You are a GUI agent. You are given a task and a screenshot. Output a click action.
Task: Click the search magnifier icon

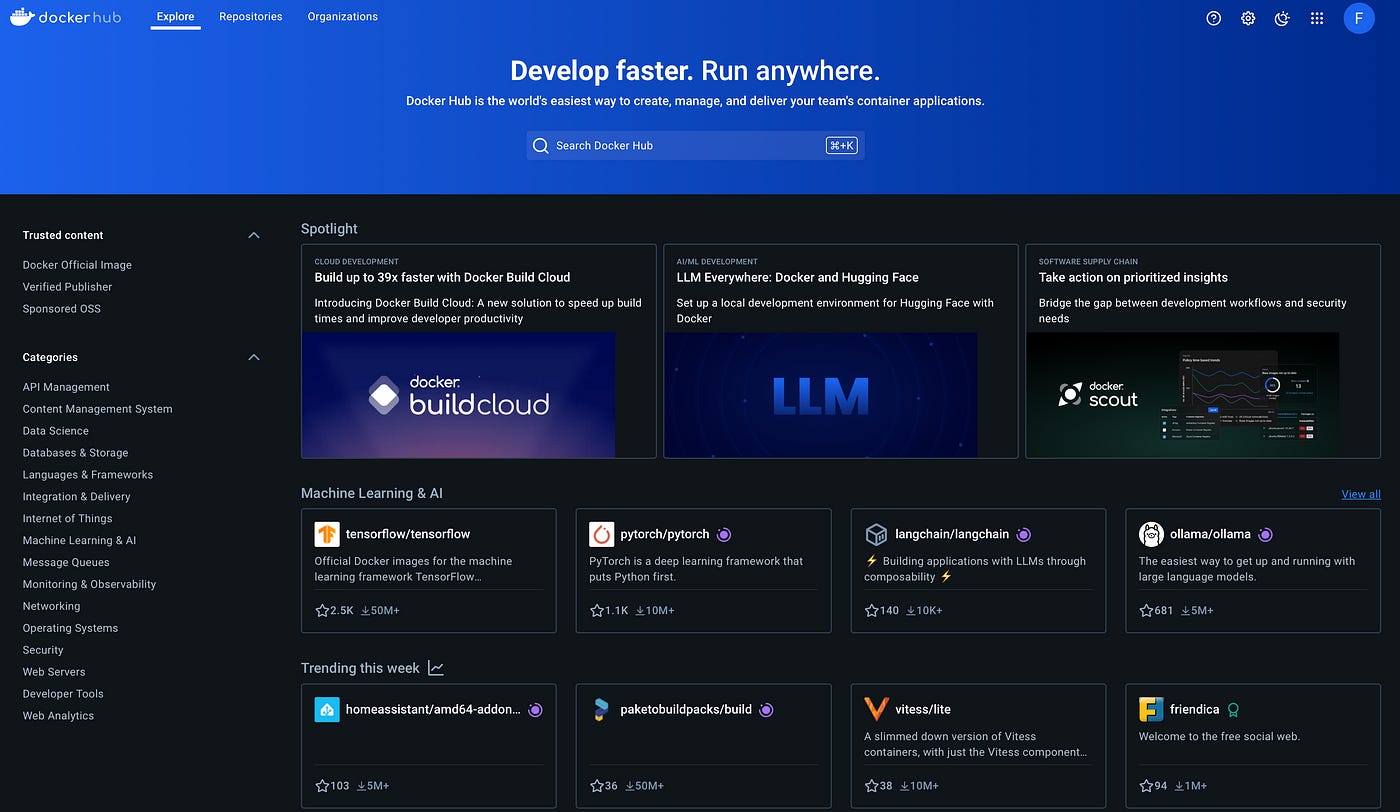[541, 146]
